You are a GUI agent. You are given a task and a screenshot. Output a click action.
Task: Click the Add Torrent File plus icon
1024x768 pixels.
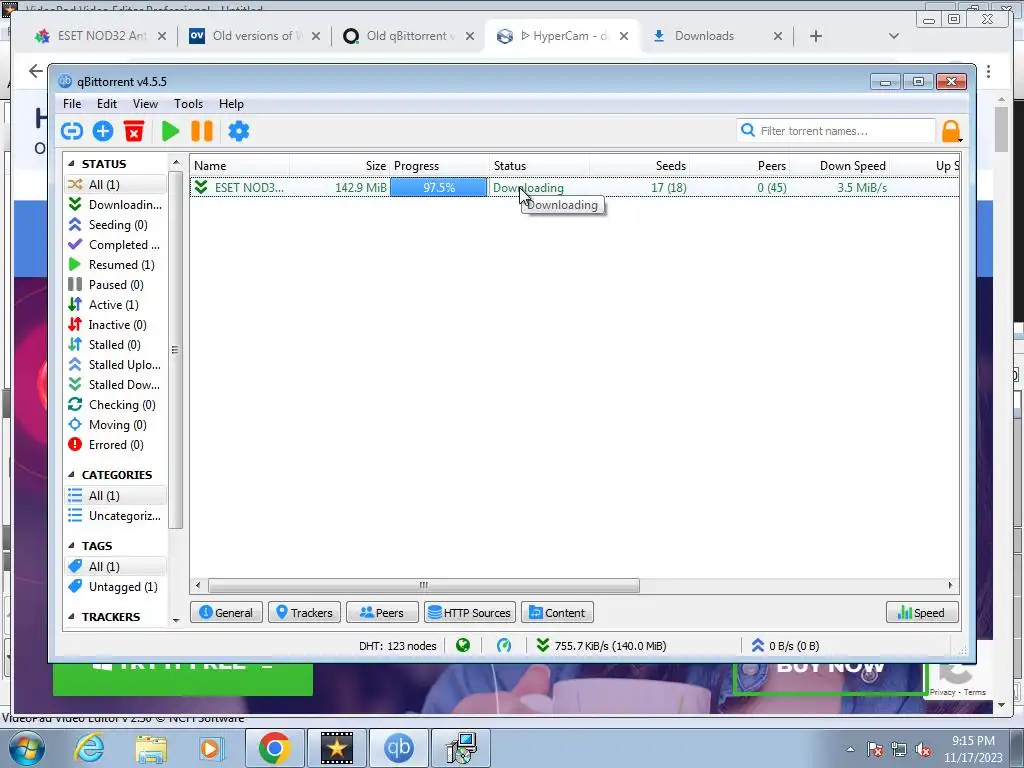click(x=103, y=131)
